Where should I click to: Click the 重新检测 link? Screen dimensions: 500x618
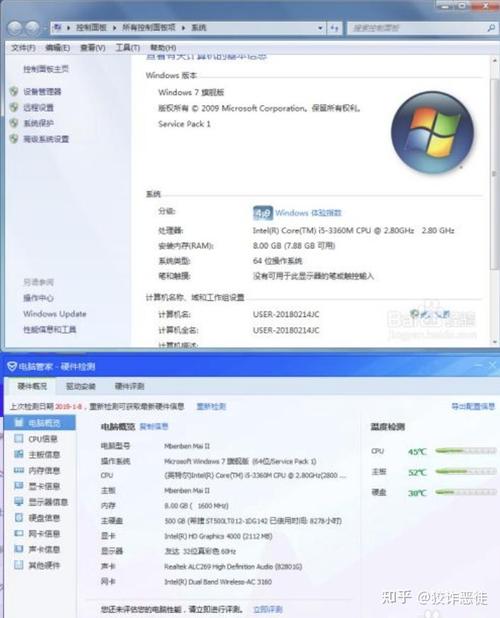pos(211,406)
